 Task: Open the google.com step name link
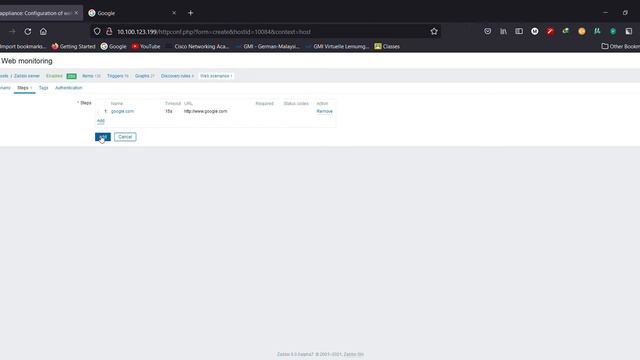pyautogui.click(x=122, y=111)
